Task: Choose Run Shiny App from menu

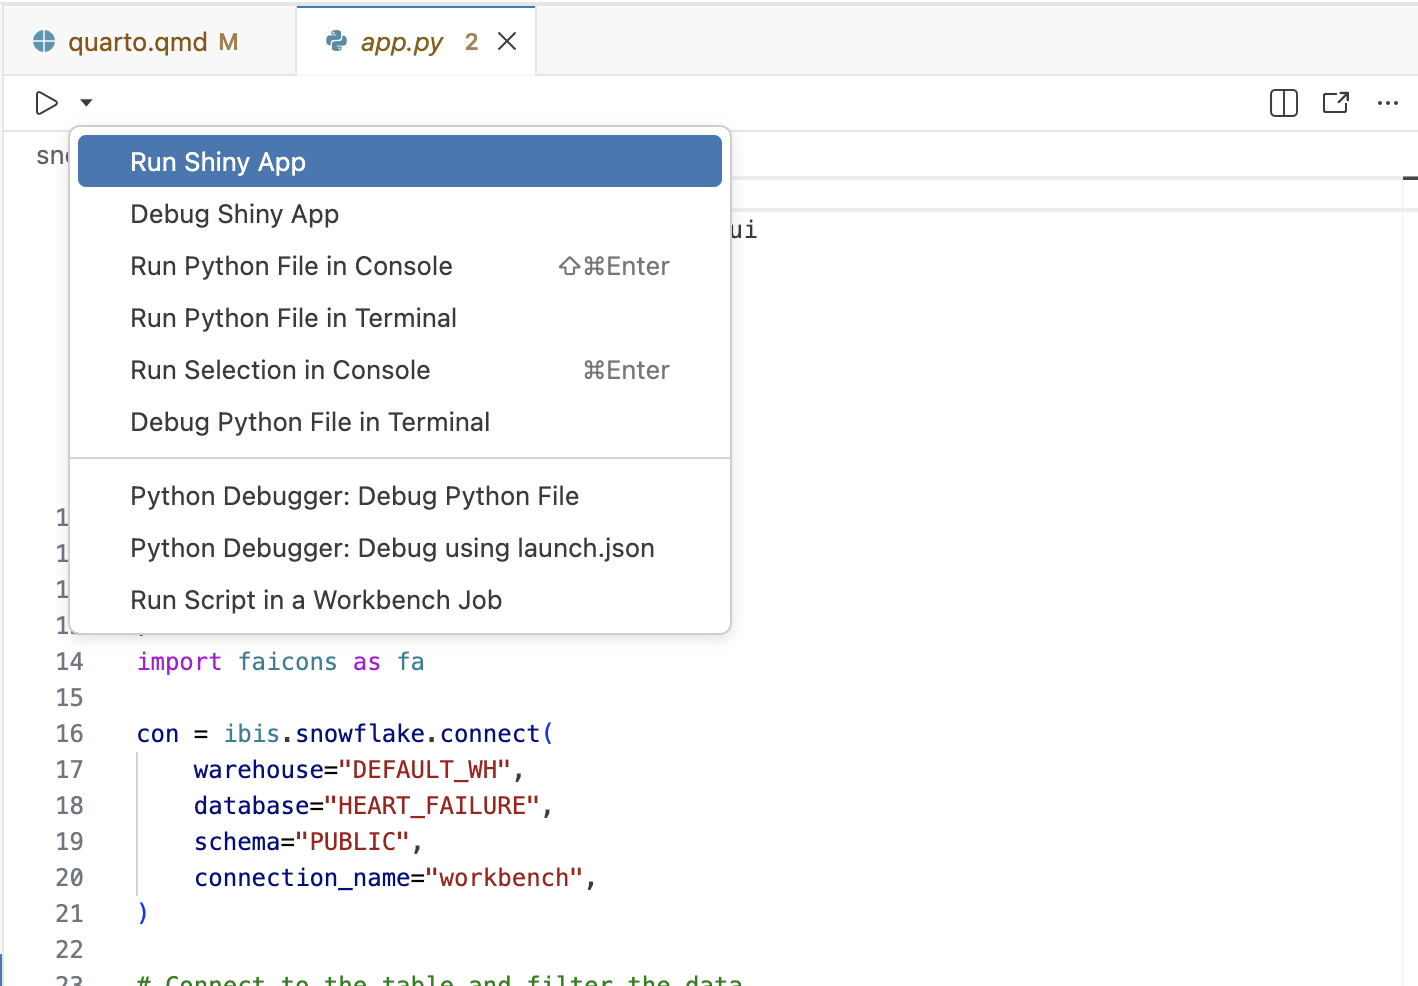Action: click(218, 162)
